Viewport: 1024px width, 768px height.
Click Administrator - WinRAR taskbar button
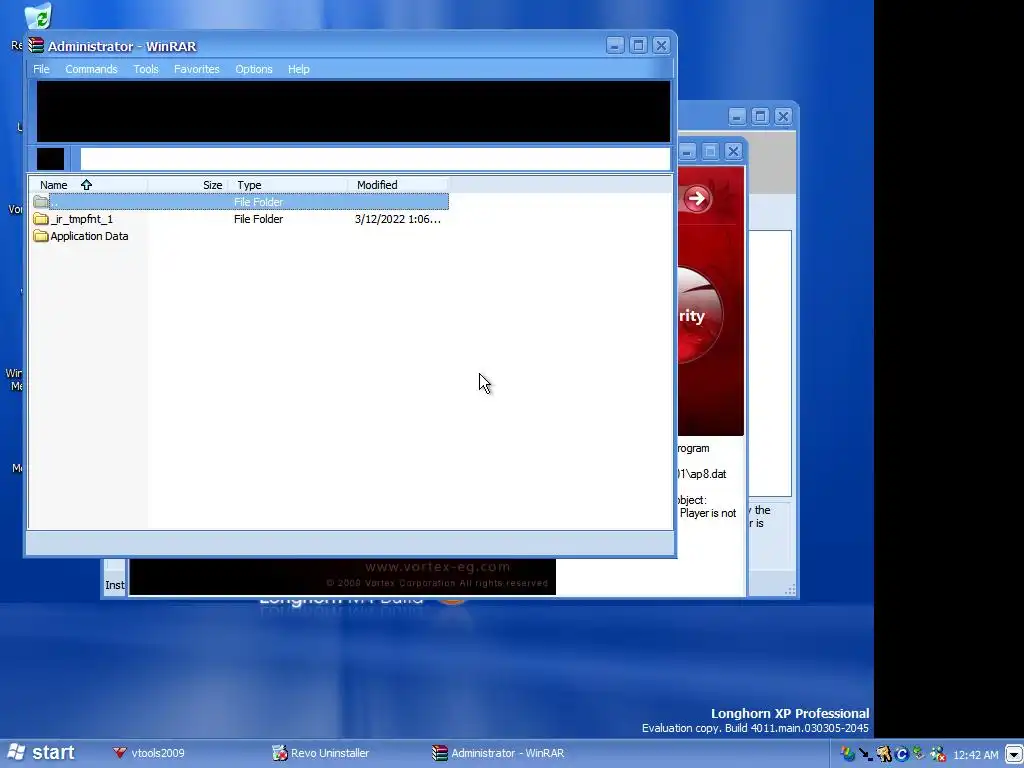click(x=498, y=753)
